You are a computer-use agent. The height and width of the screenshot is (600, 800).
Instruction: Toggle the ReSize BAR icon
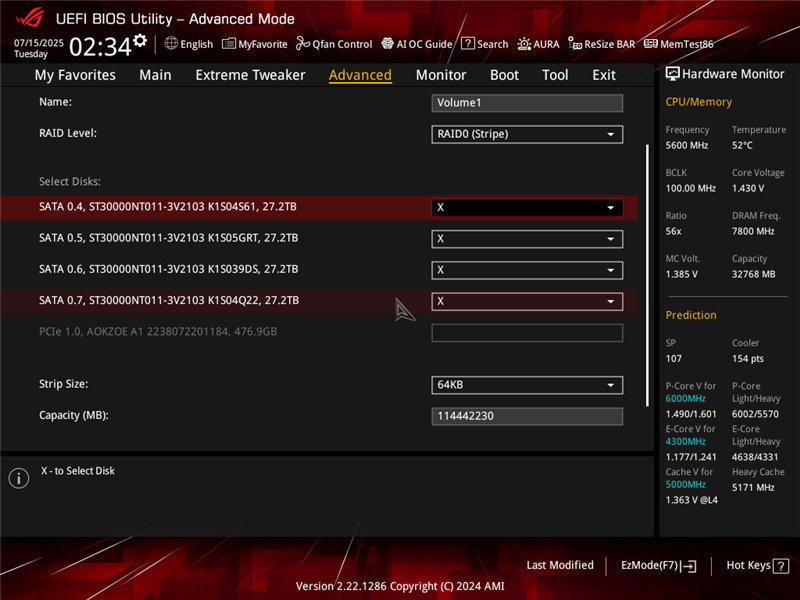(575, 44)
